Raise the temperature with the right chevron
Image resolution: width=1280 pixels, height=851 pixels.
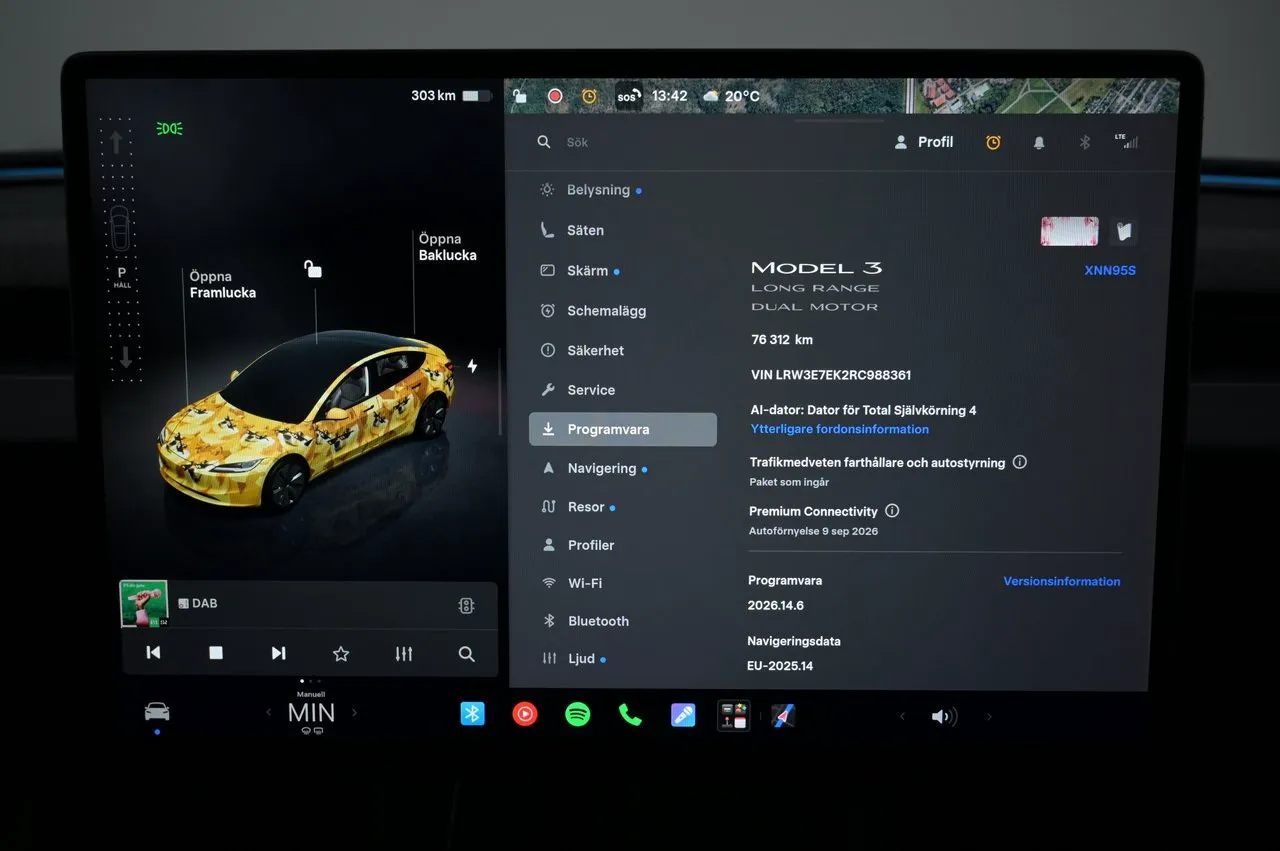(x=354, y=713)
